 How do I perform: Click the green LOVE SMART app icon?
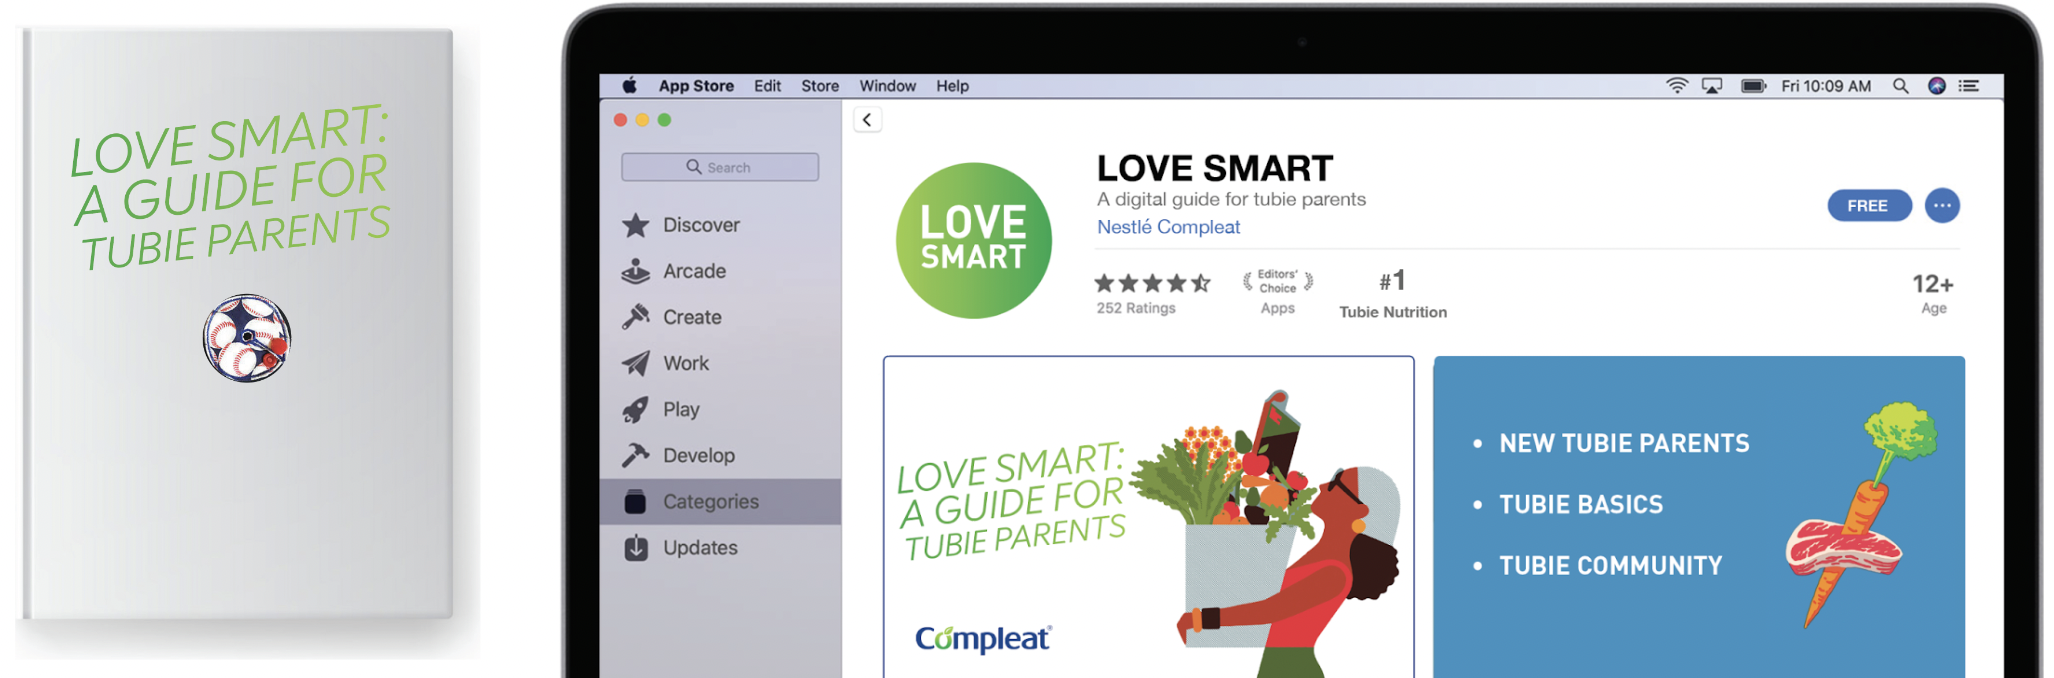point(973,241)
